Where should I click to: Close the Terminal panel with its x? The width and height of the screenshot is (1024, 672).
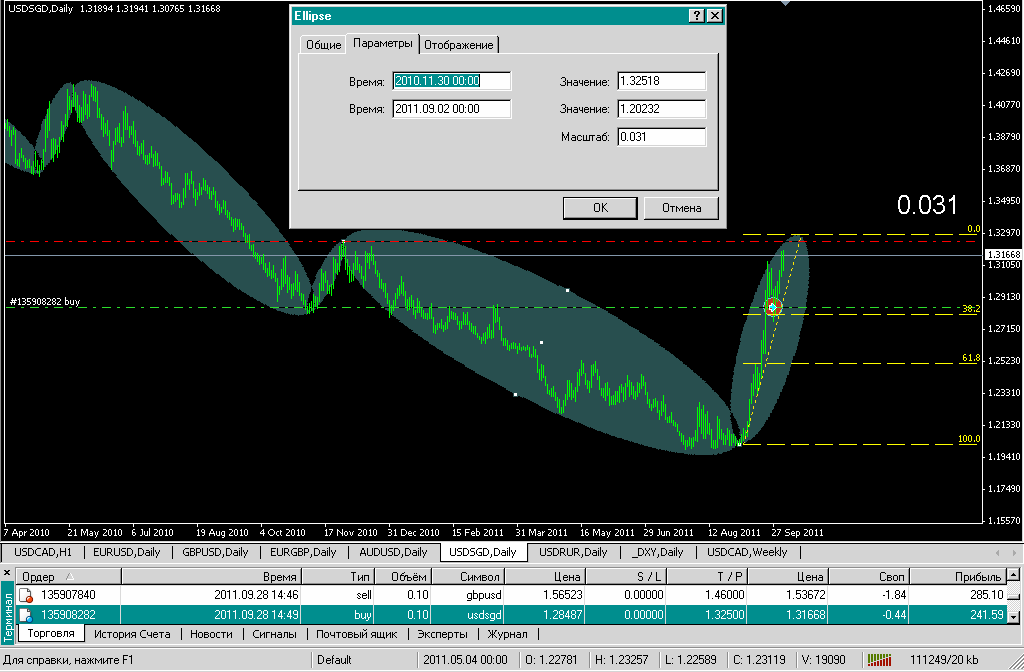pyautogui.click(x=8, y=572)
